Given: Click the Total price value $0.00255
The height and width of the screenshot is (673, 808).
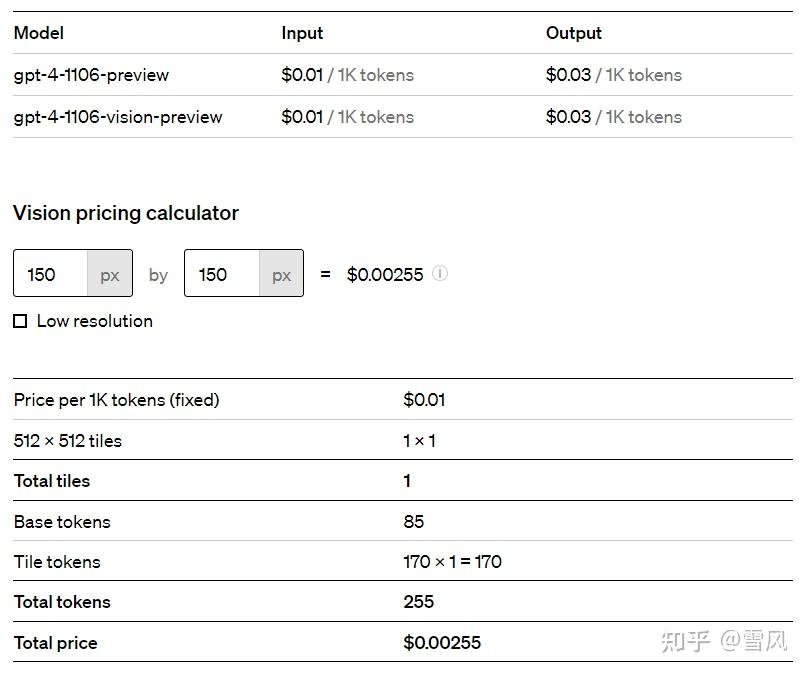Looking at the screenshot, I should (441, 643).
